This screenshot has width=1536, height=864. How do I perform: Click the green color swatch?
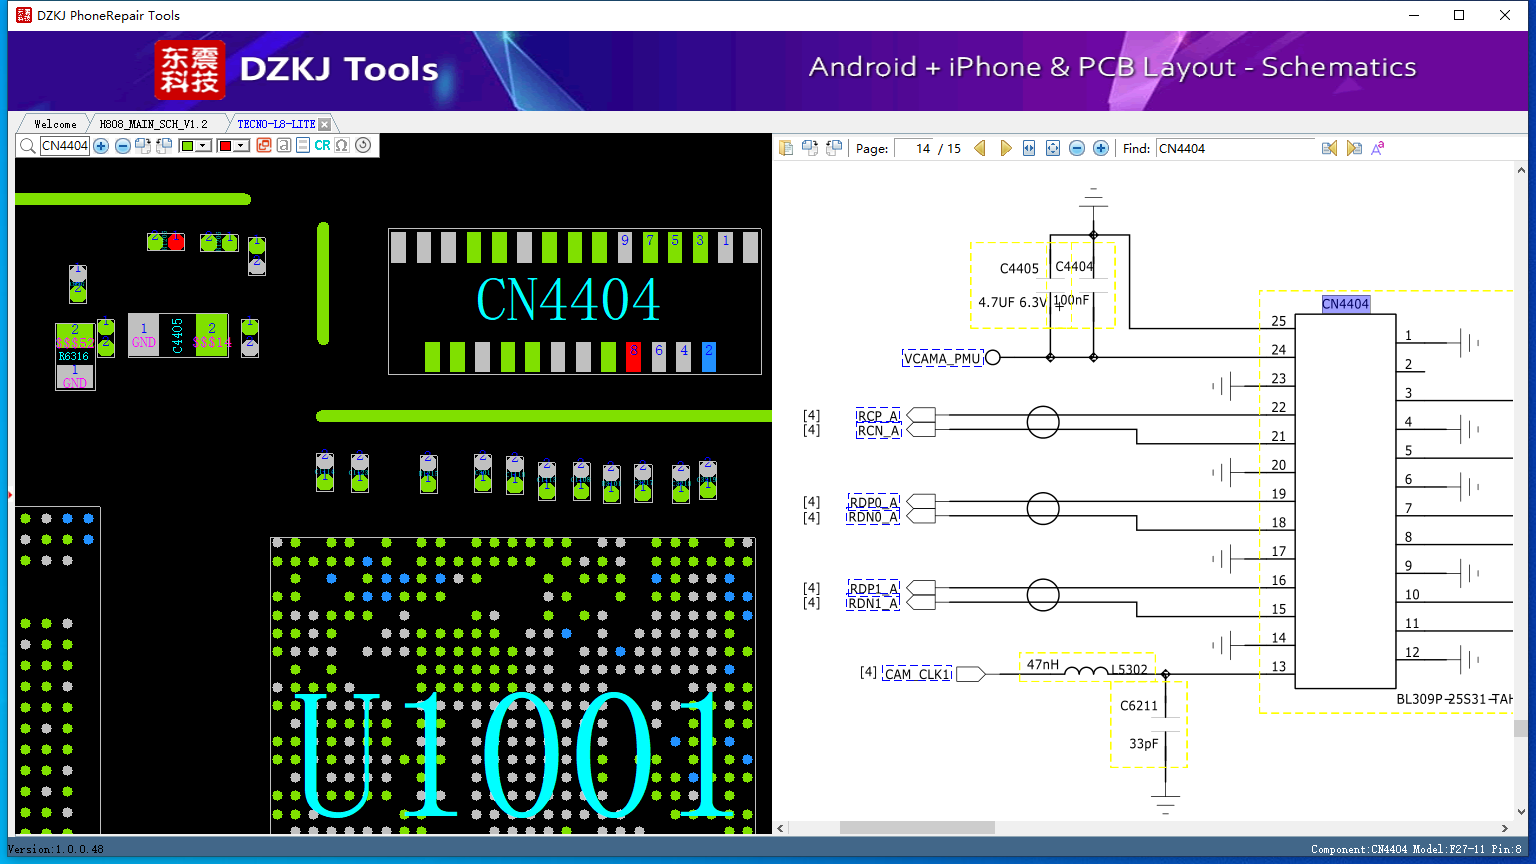click(187, 146)
